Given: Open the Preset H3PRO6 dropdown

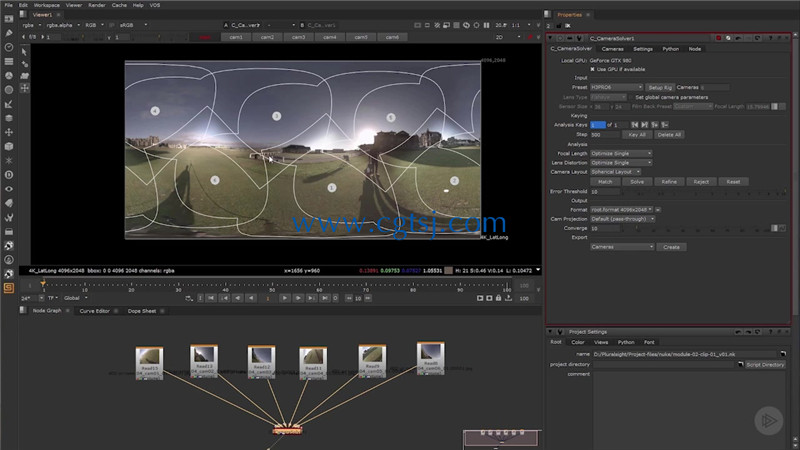Looking at the screenshot, I should point(616,87).
